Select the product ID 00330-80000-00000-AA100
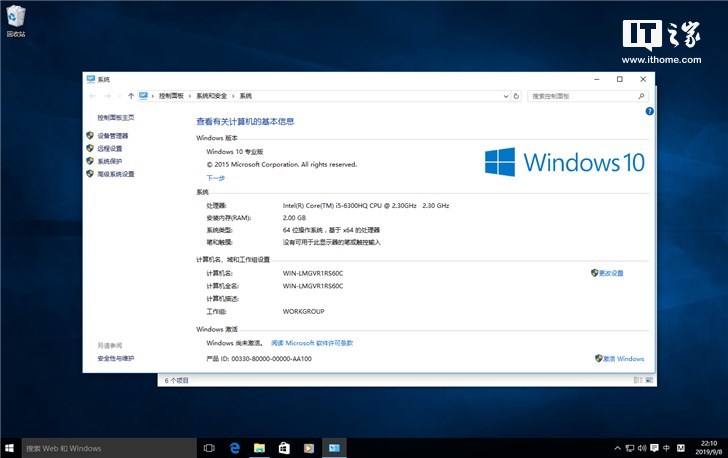 272,359
